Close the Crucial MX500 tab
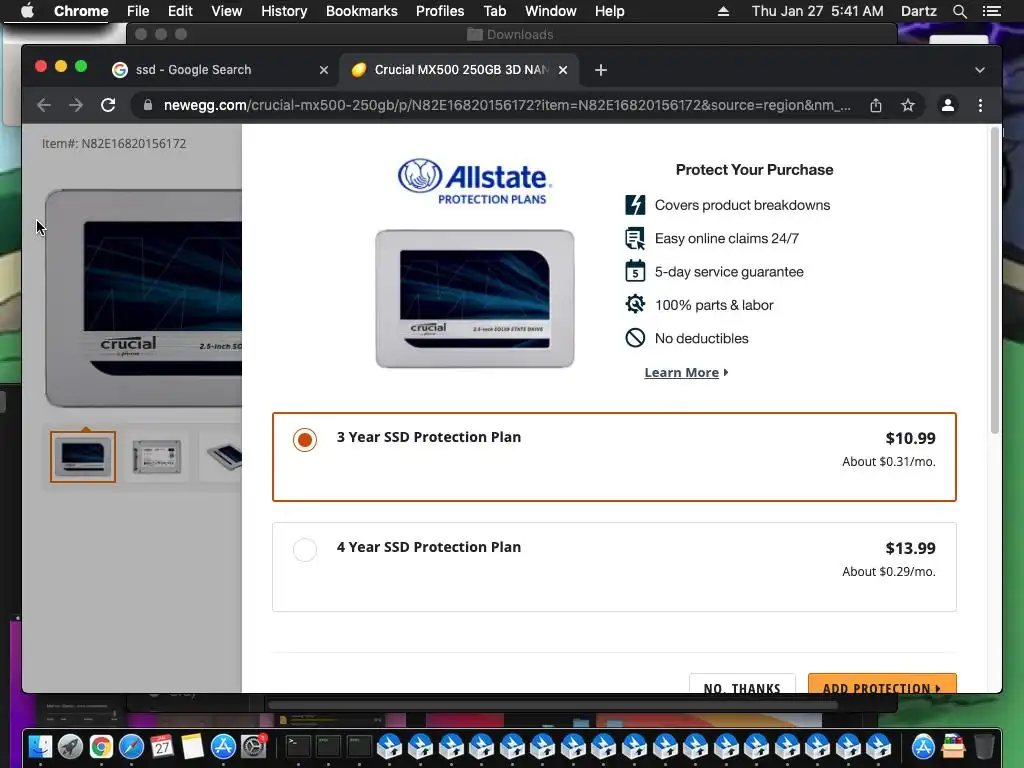Viewport: 1024px width, 768px height. pyautogui.click(x=563, y=70)
